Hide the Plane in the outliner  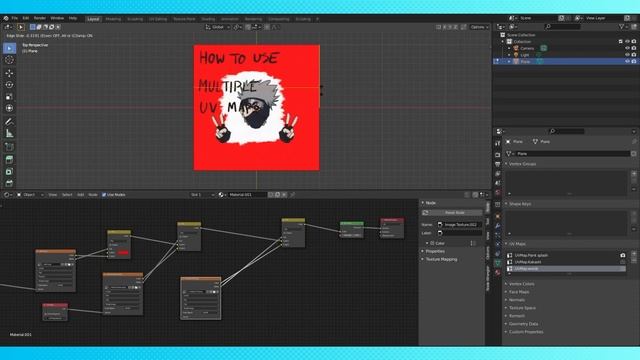tap(627, 61)
